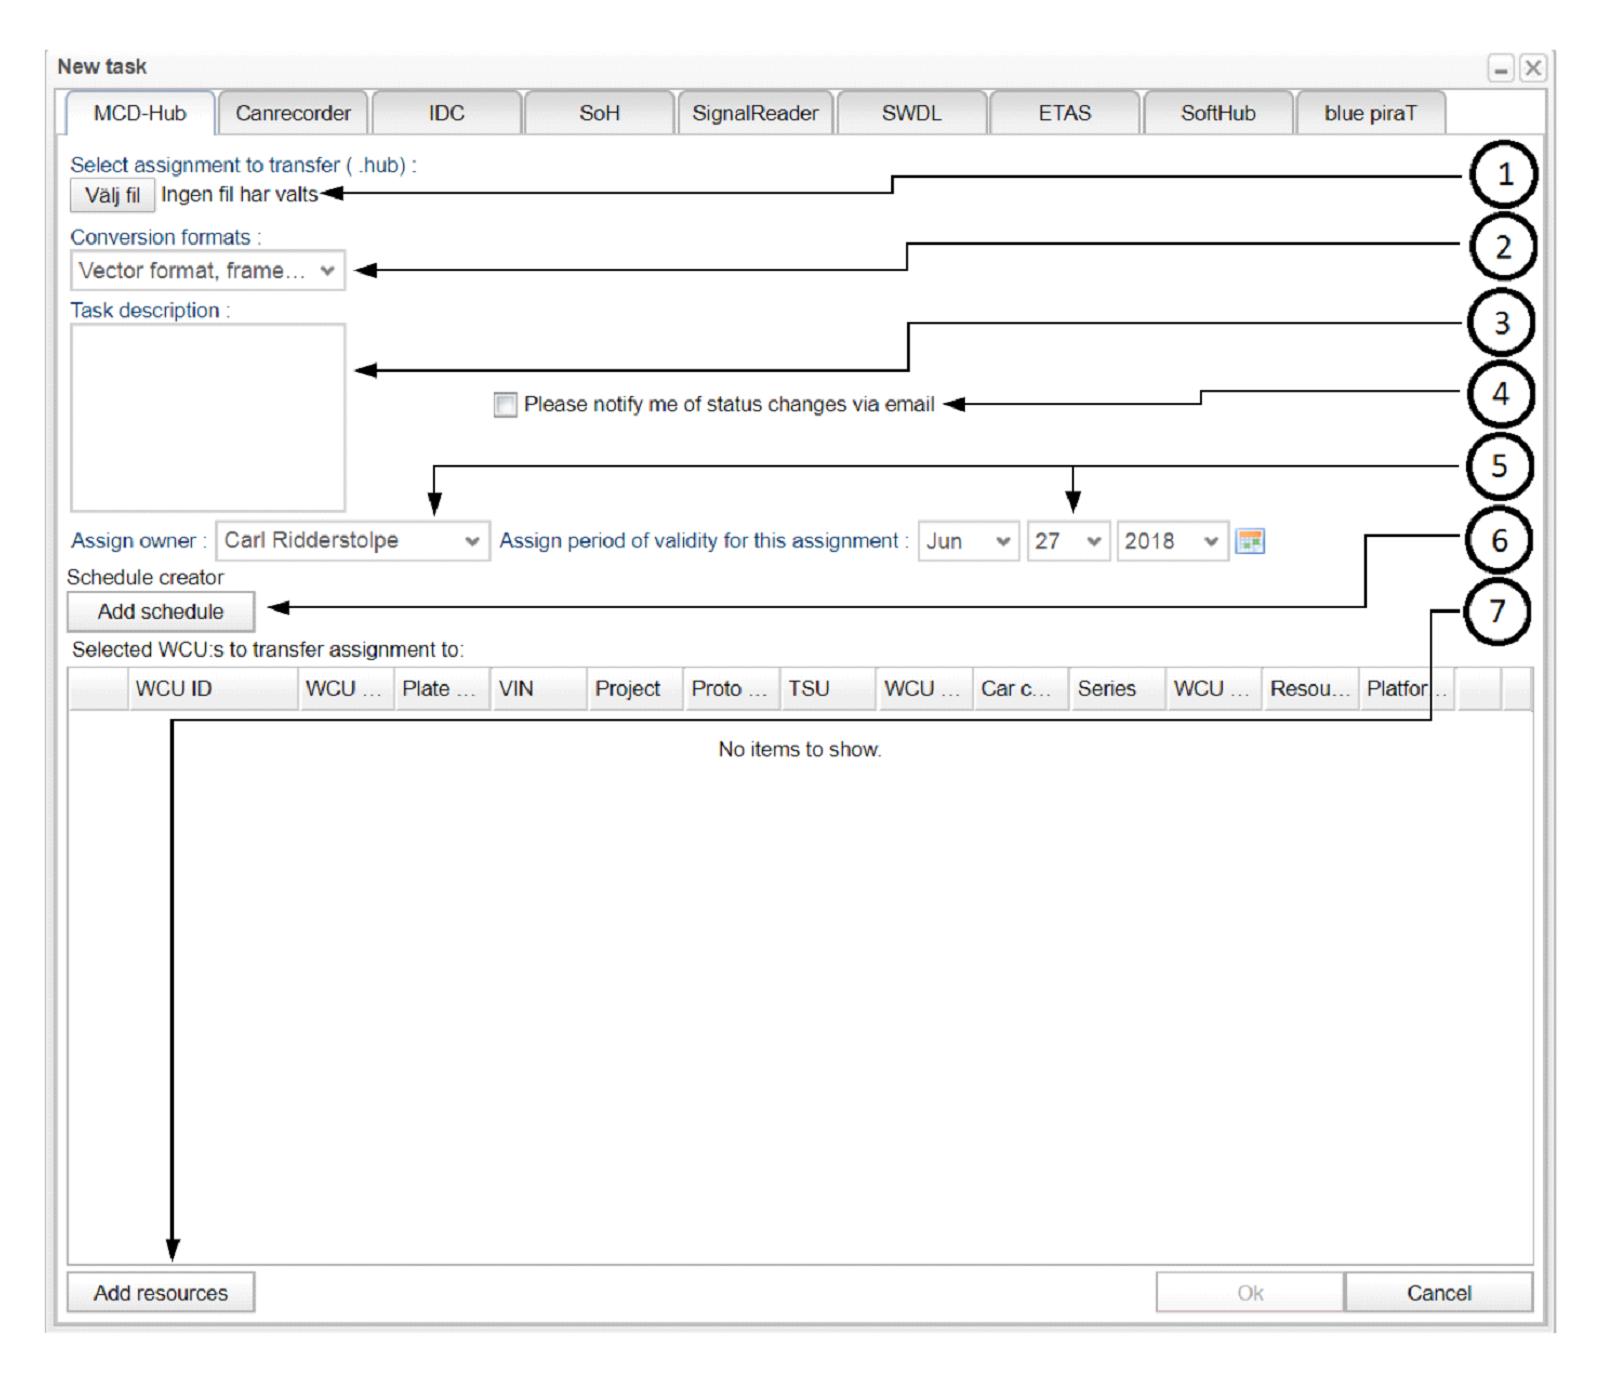Open the SignalReader tab
The image size is (1612, 1384).
[754, 113]
